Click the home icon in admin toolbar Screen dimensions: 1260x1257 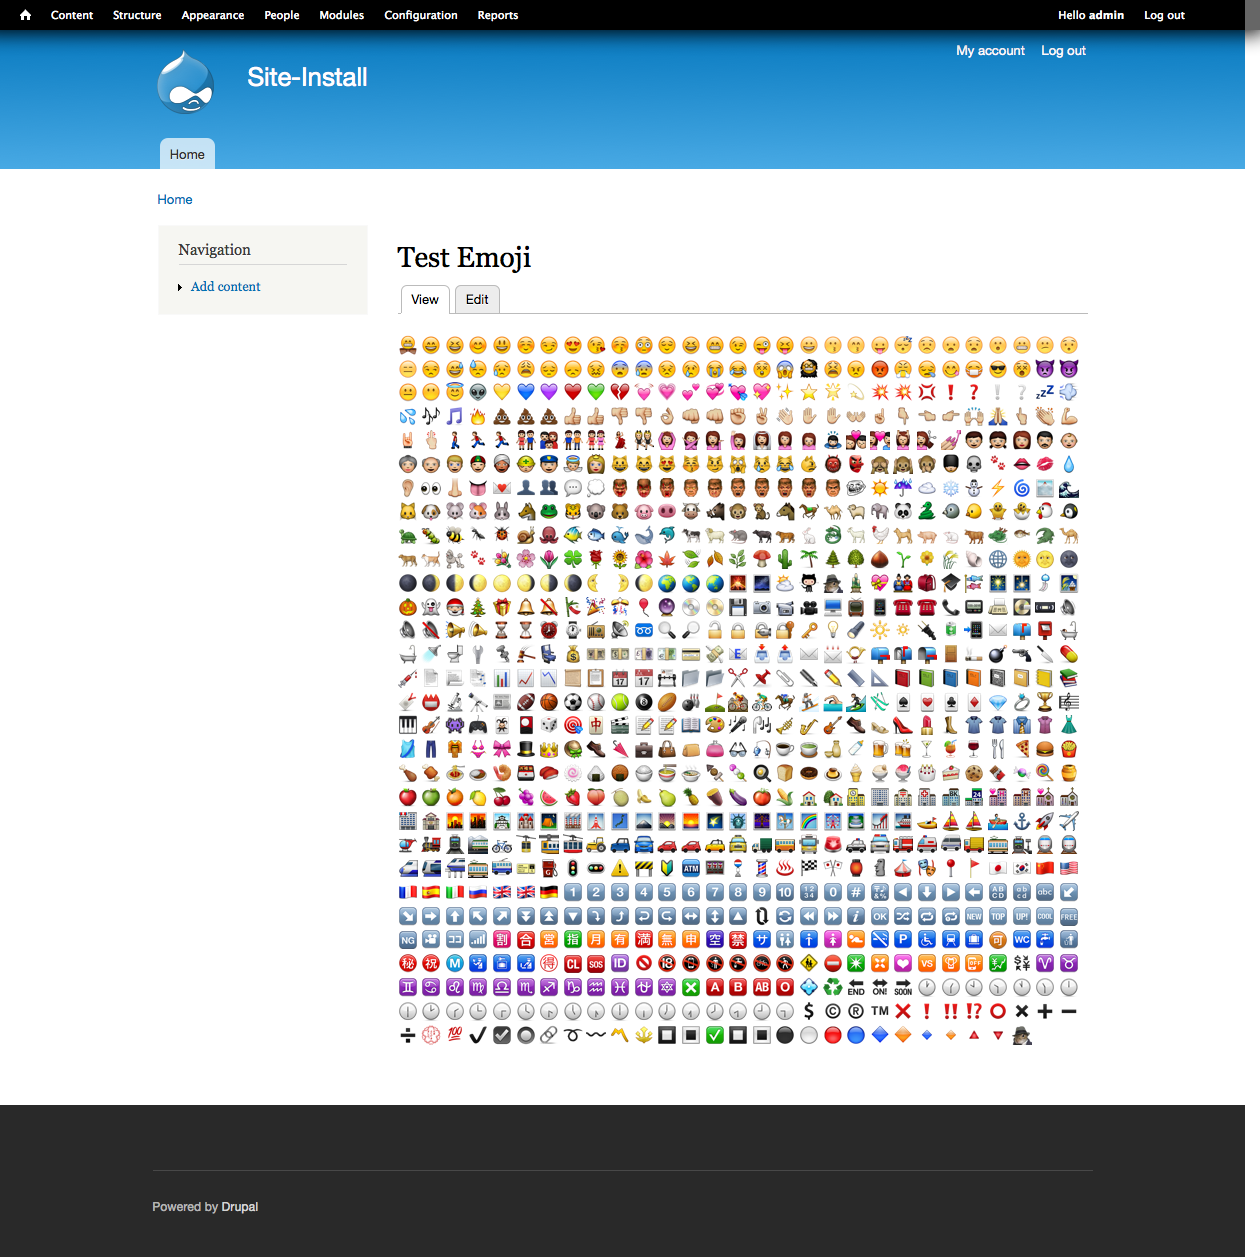pos(25,15)
